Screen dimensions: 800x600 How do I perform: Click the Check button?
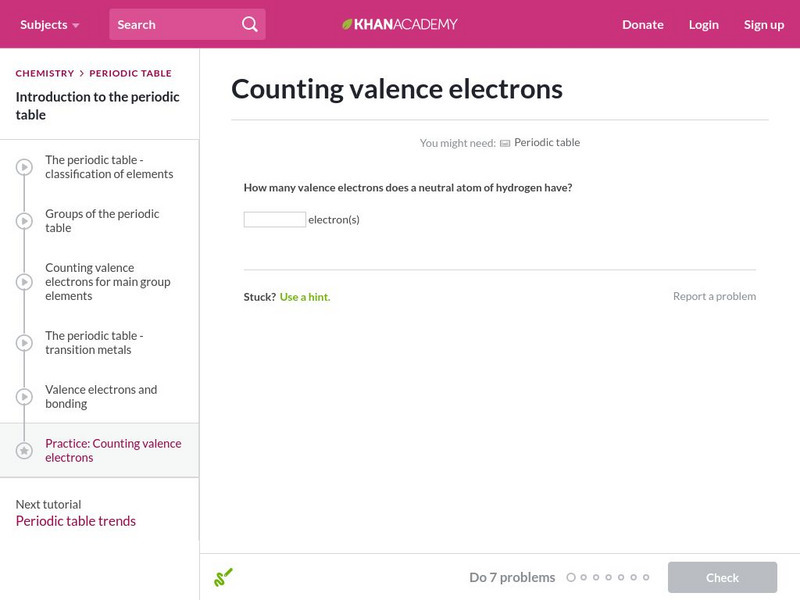point(722,577)
